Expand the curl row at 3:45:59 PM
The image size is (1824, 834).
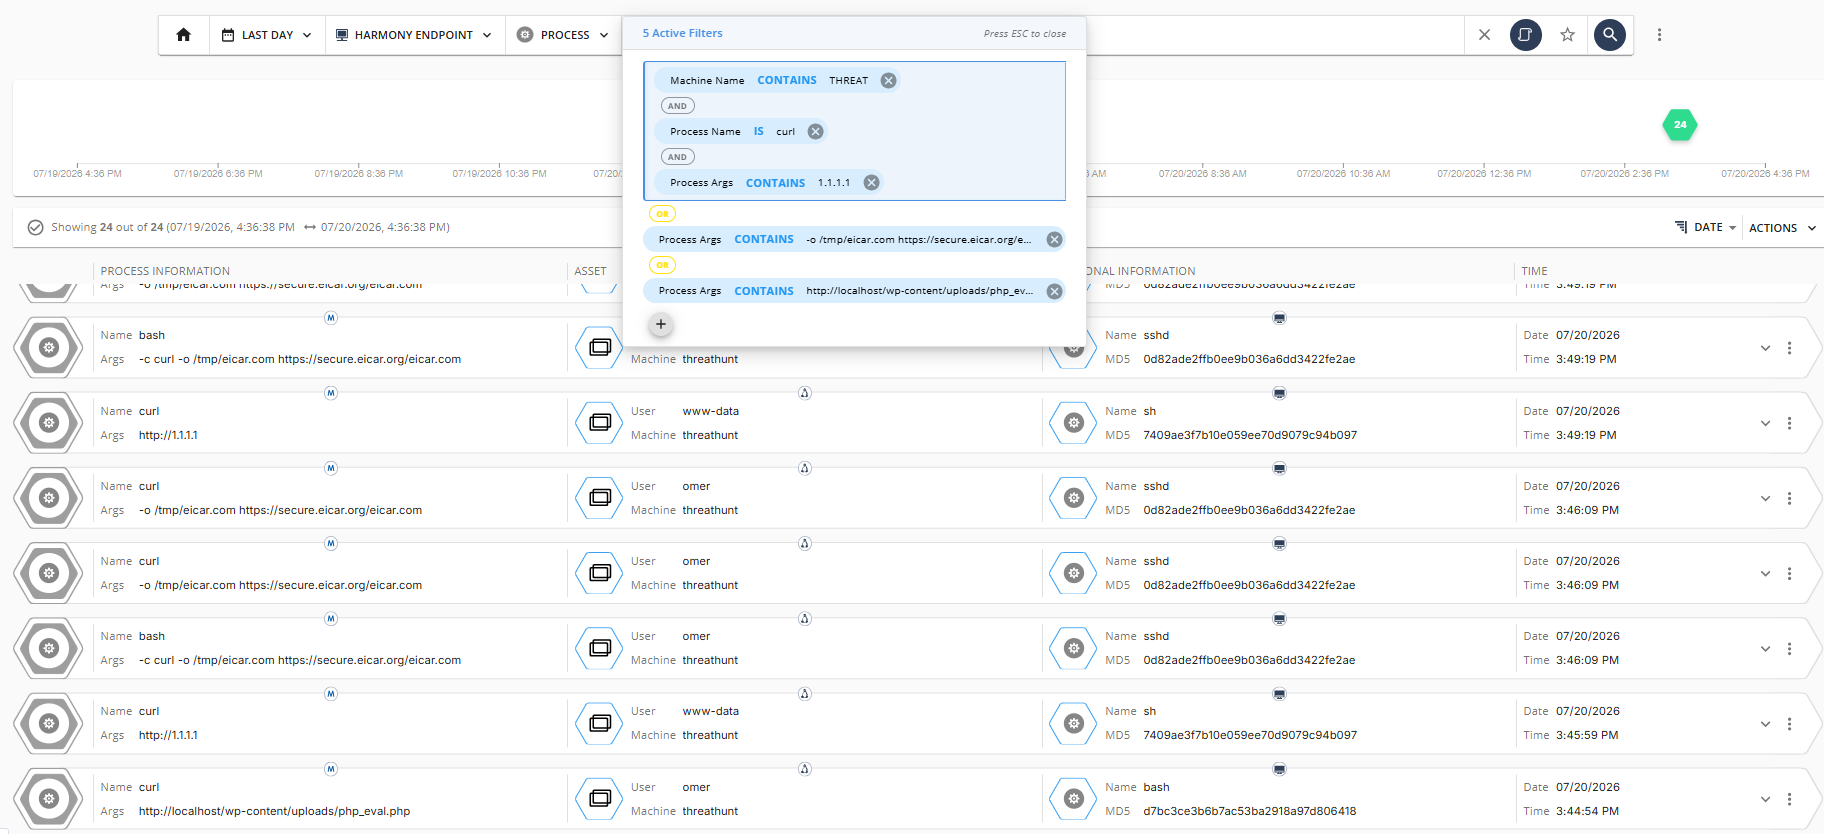click(x=1765, y=723)
